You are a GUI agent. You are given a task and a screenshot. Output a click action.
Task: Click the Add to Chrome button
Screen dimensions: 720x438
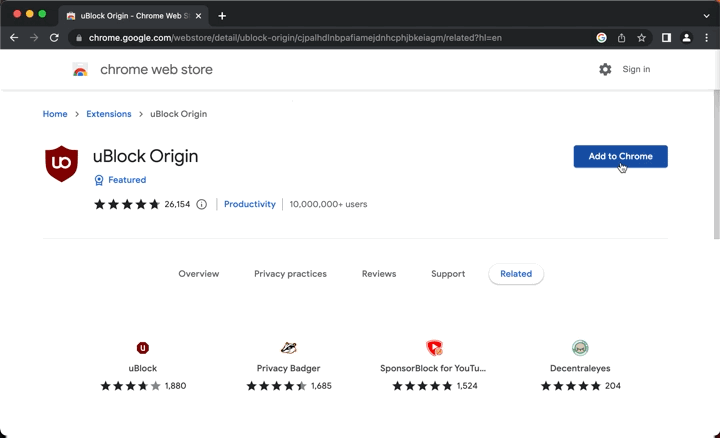[620, 157]
